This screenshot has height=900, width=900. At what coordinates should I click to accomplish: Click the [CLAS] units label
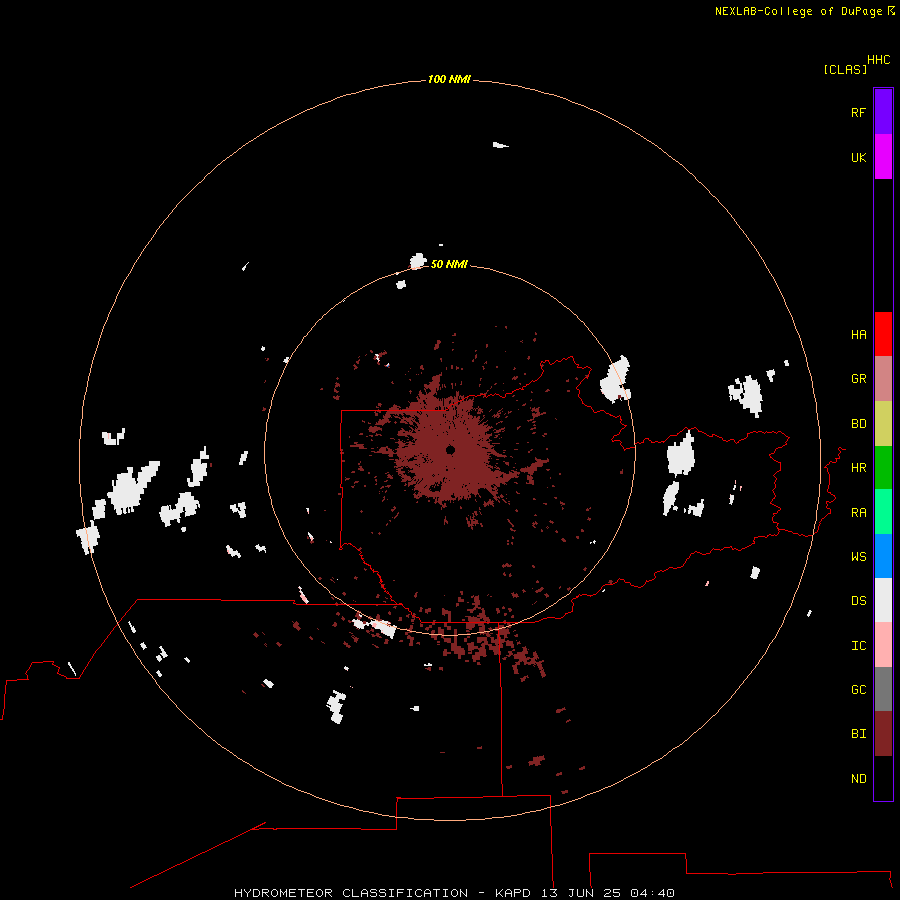pos(845,69)
